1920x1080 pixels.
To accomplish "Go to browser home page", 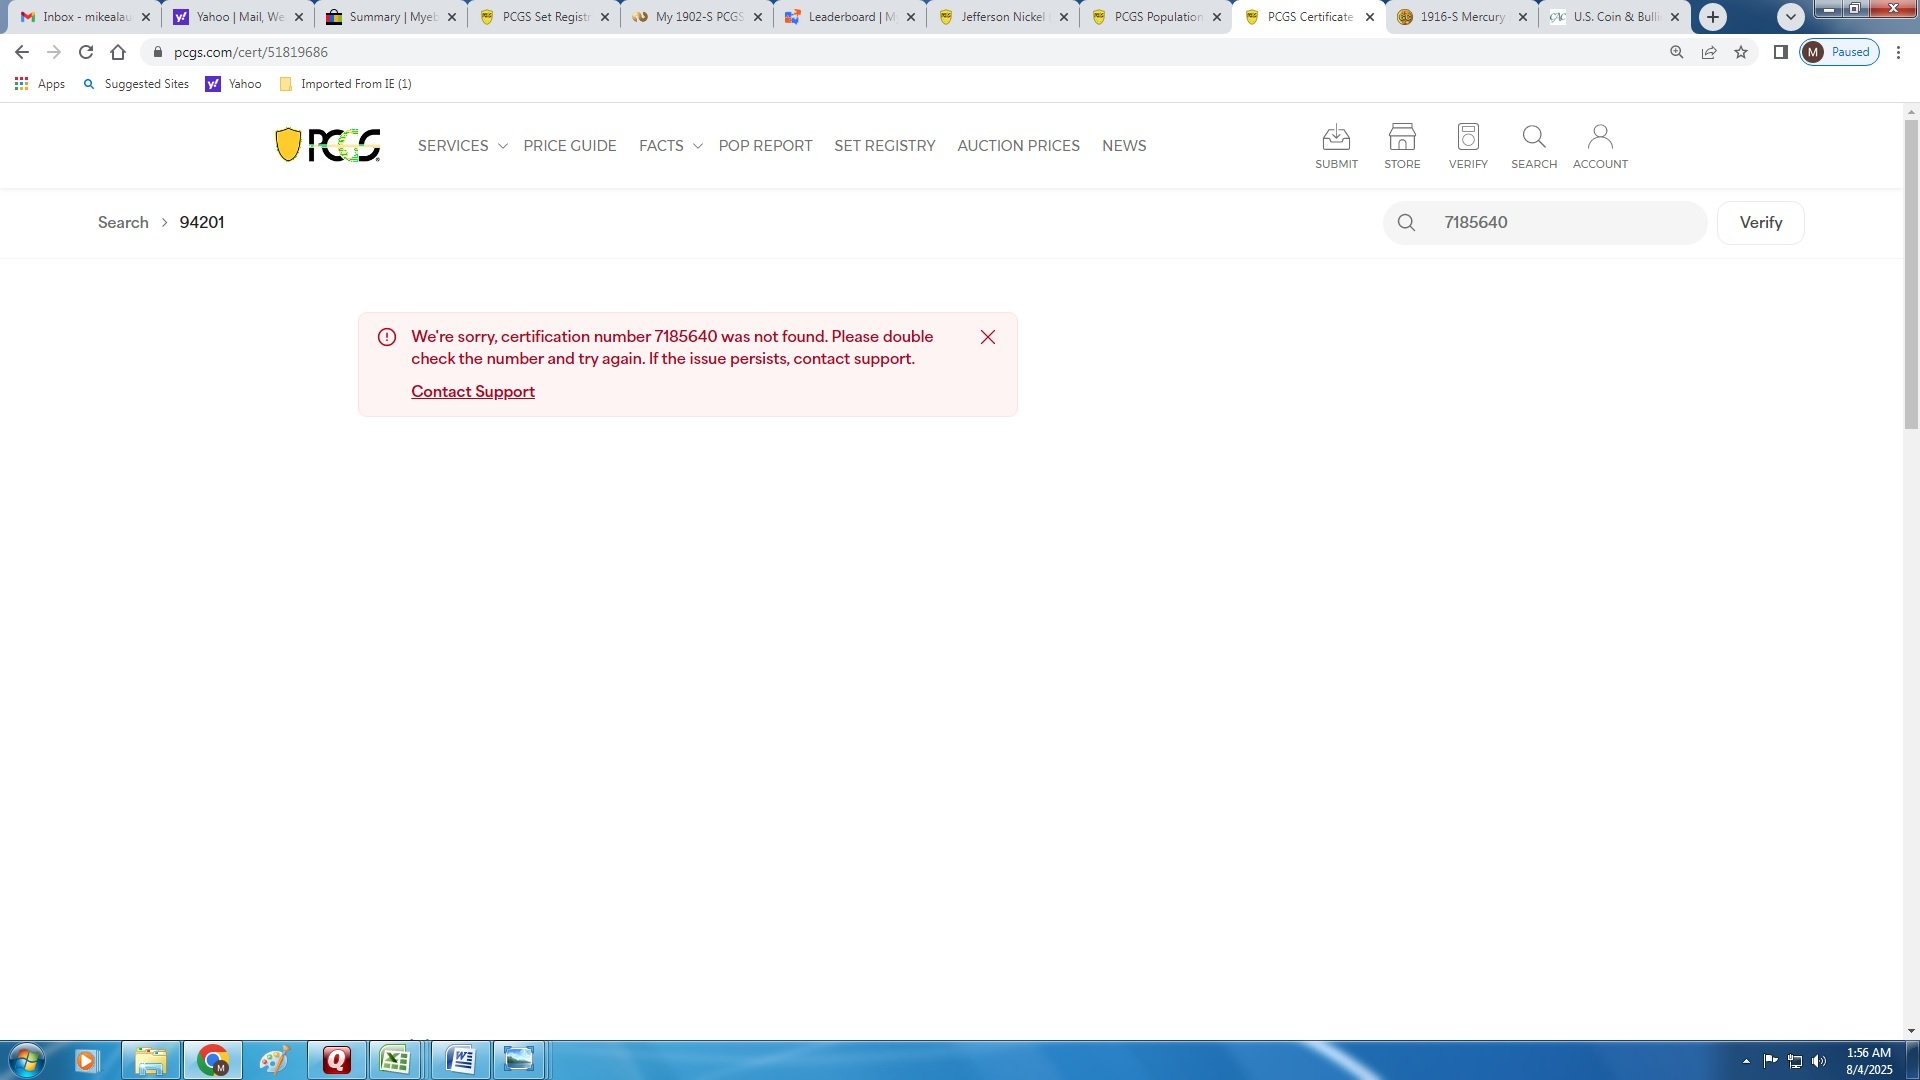I will coord(118,52).
